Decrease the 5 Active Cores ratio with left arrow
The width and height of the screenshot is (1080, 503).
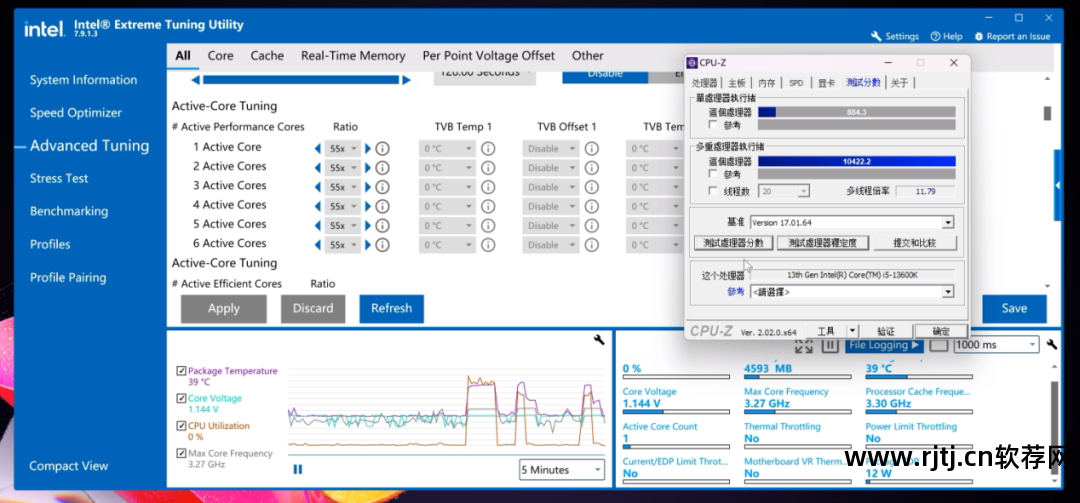[x=318, y=225]
